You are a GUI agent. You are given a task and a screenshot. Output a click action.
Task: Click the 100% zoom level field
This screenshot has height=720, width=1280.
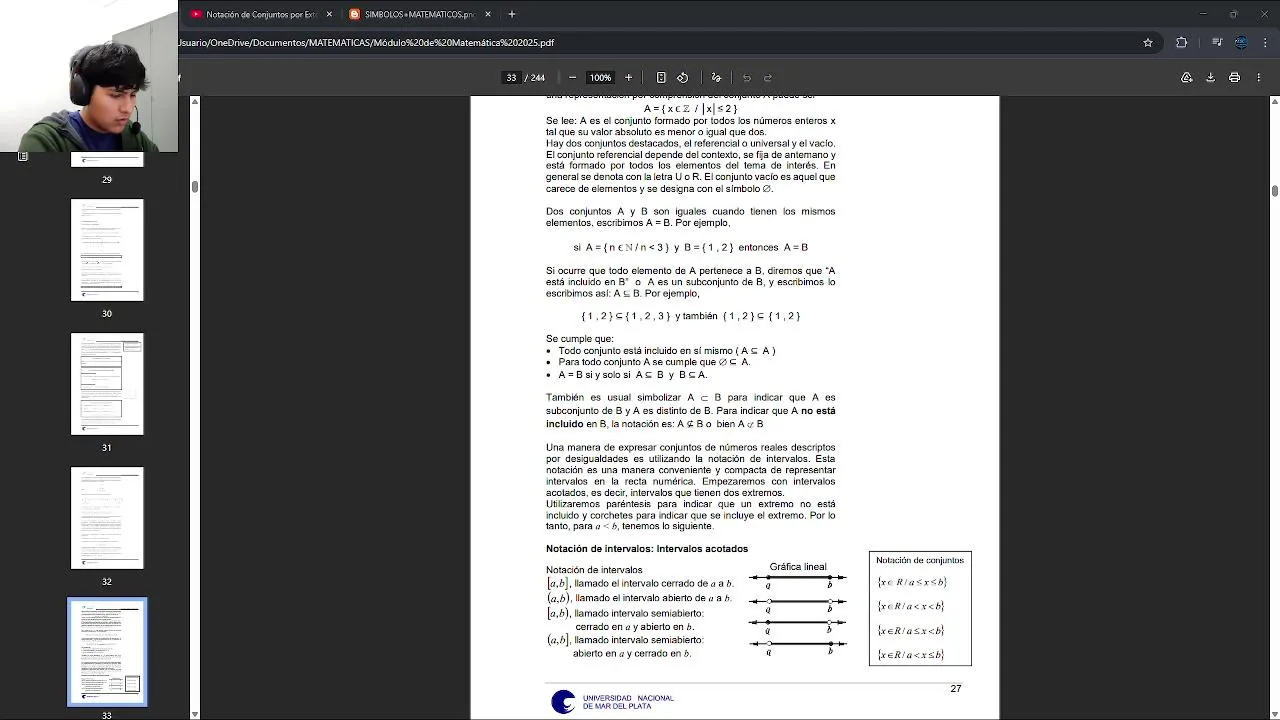pyautogui.click(x=600, y=77)
